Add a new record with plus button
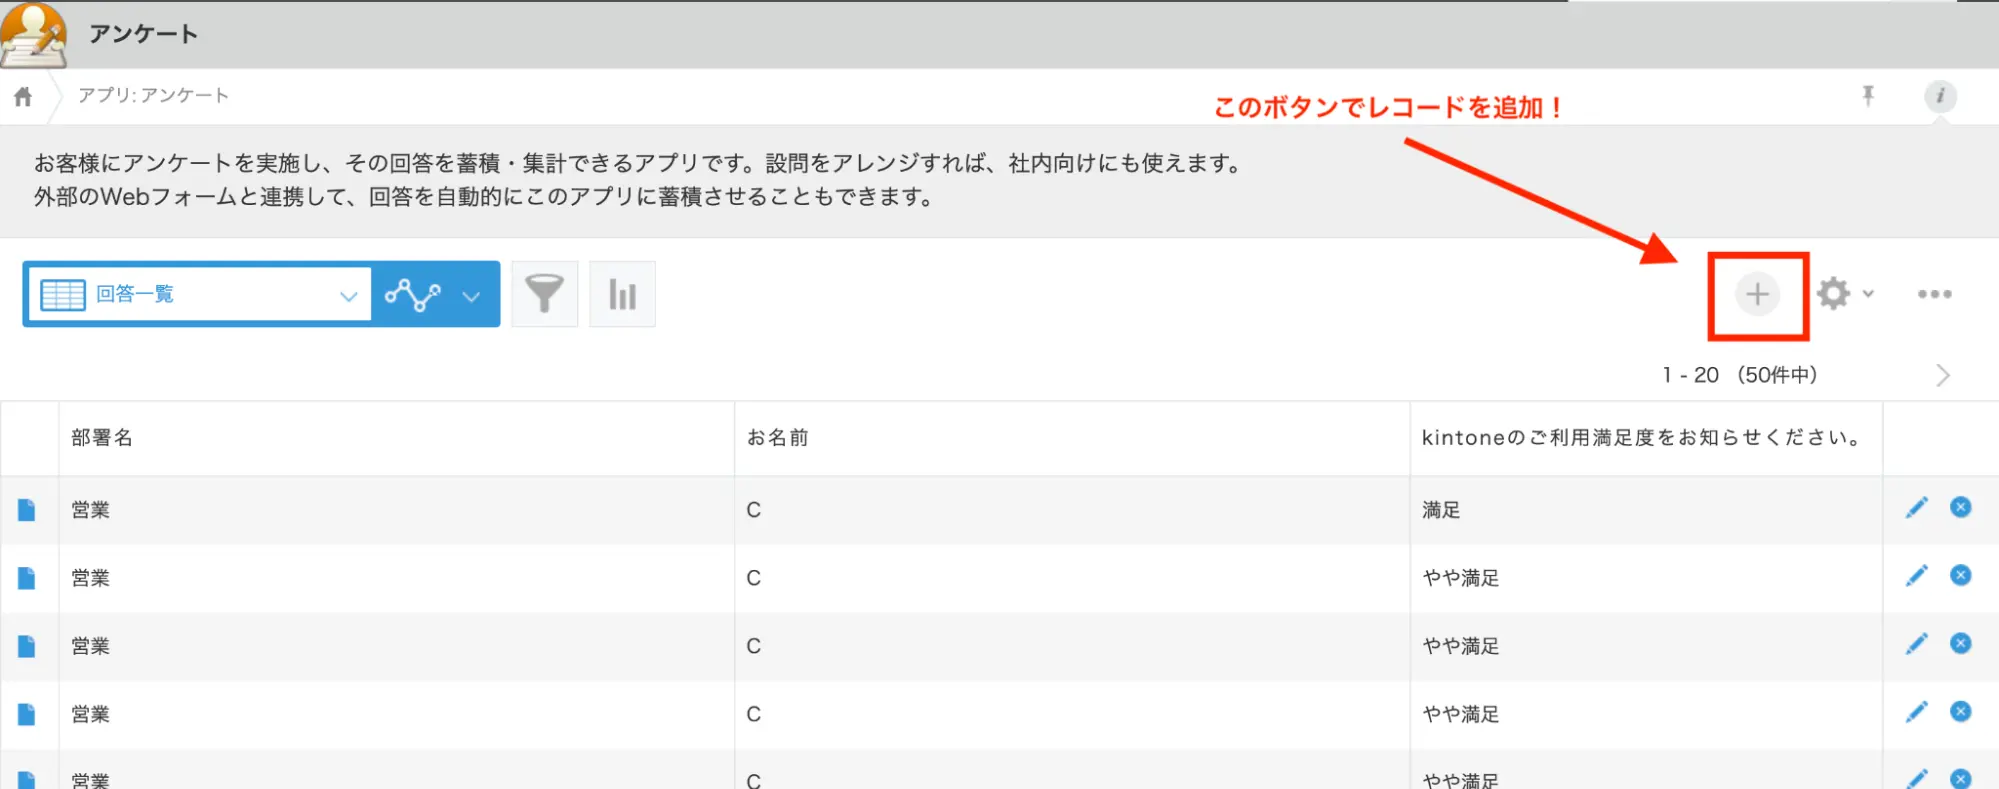The width and height of the screenshot is (1999, 789). click(x=1757, y=294)
